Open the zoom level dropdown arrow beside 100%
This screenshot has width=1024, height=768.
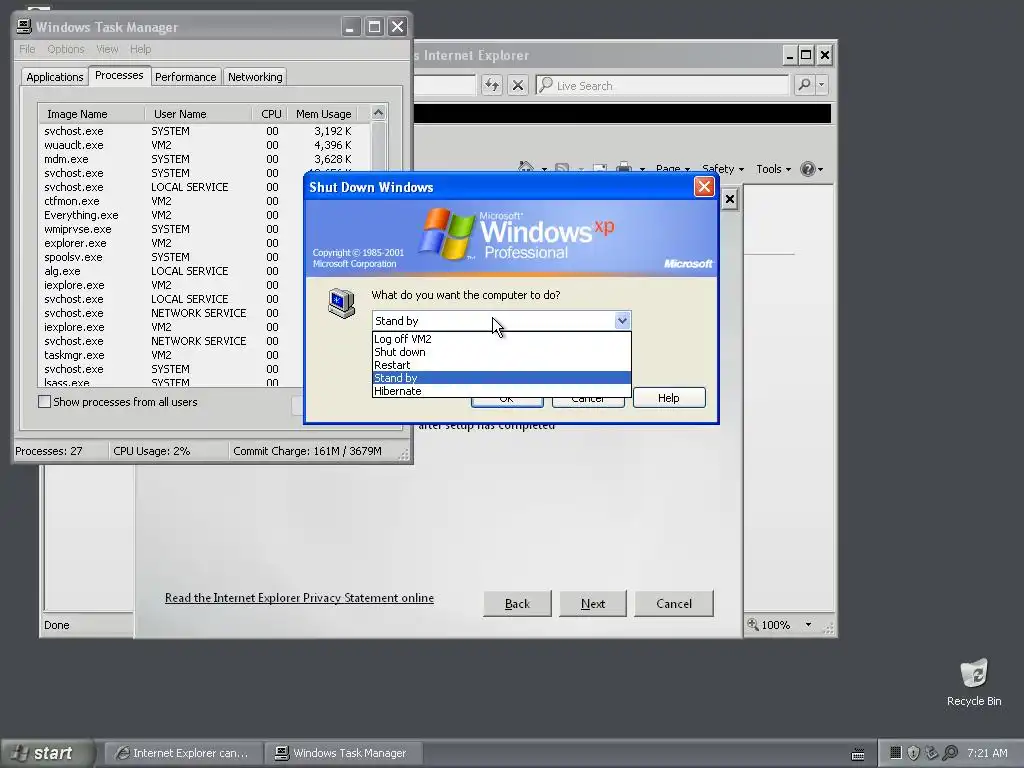tap(808, 624)
